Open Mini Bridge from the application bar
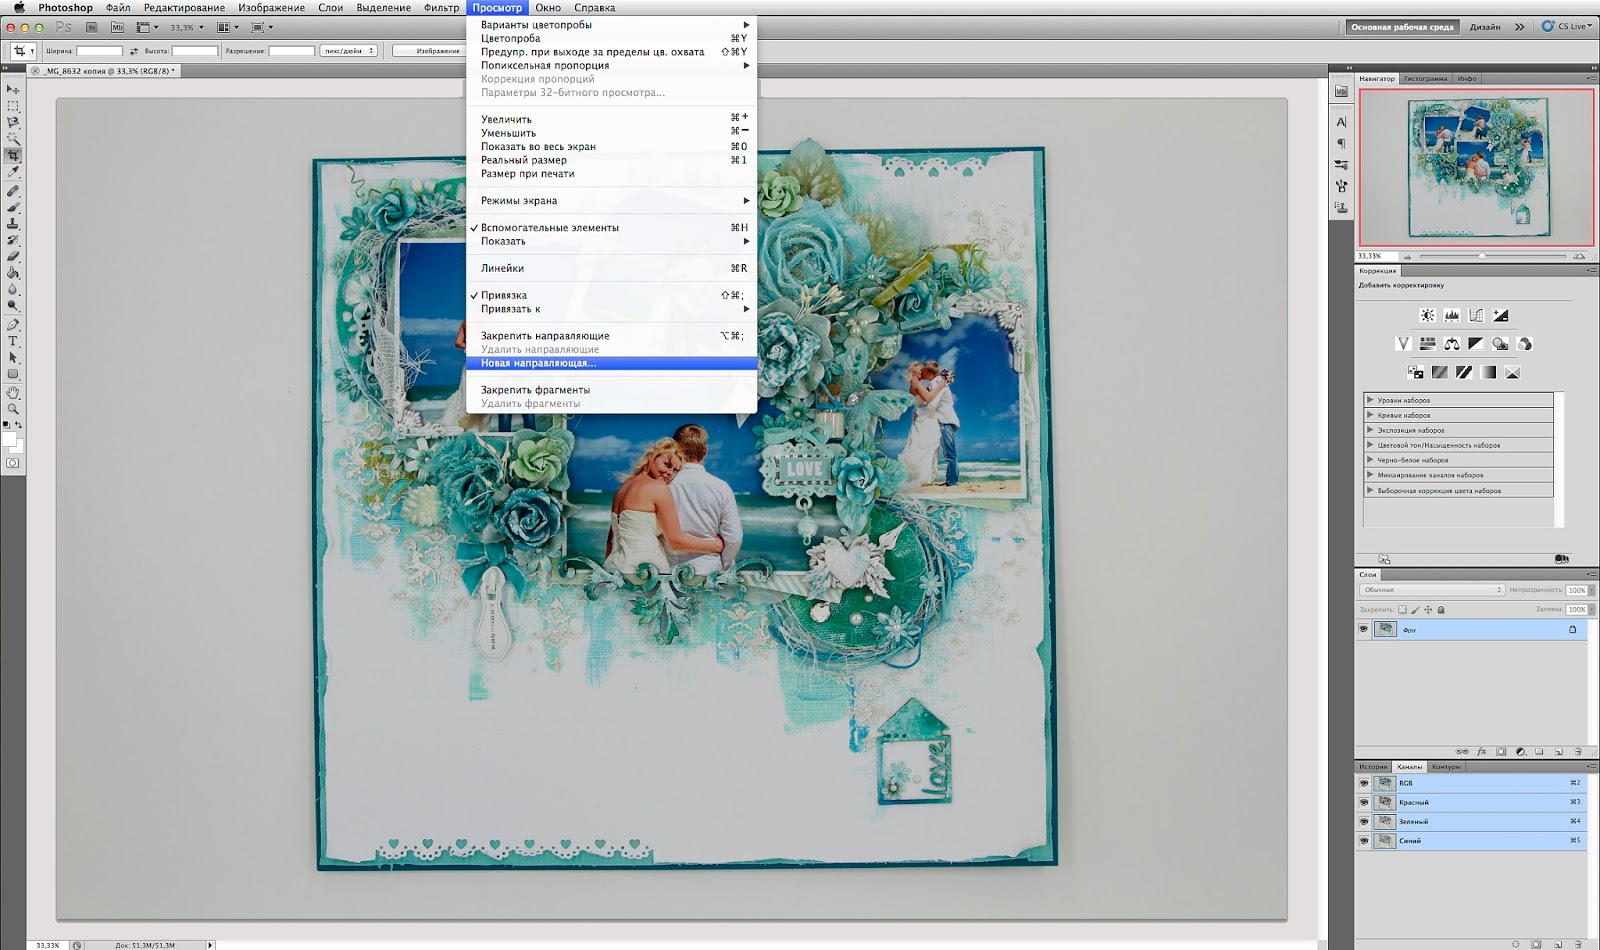 (x=117, y=27)
